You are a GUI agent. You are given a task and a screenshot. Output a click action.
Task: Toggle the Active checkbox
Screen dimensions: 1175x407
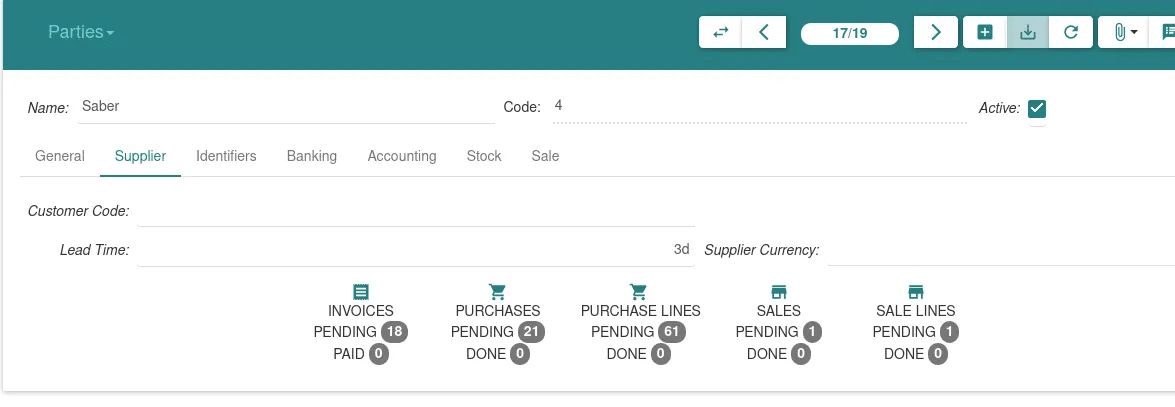1036,109
